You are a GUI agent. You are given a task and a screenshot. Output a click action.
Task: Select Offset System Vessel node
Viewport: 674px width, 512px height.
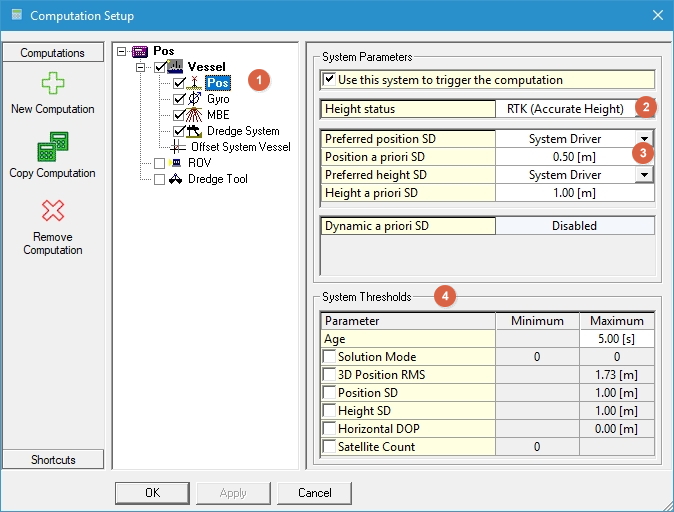pos(240,147)
